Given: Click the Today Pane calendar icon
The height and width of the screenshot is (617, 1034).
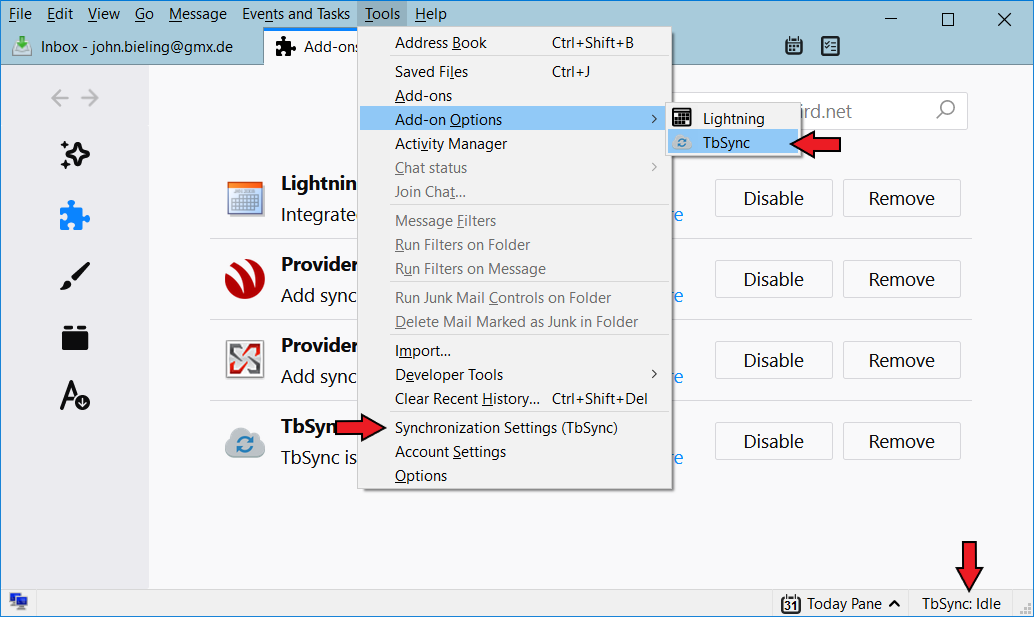Looking at the screenshot, I should 790,604.
